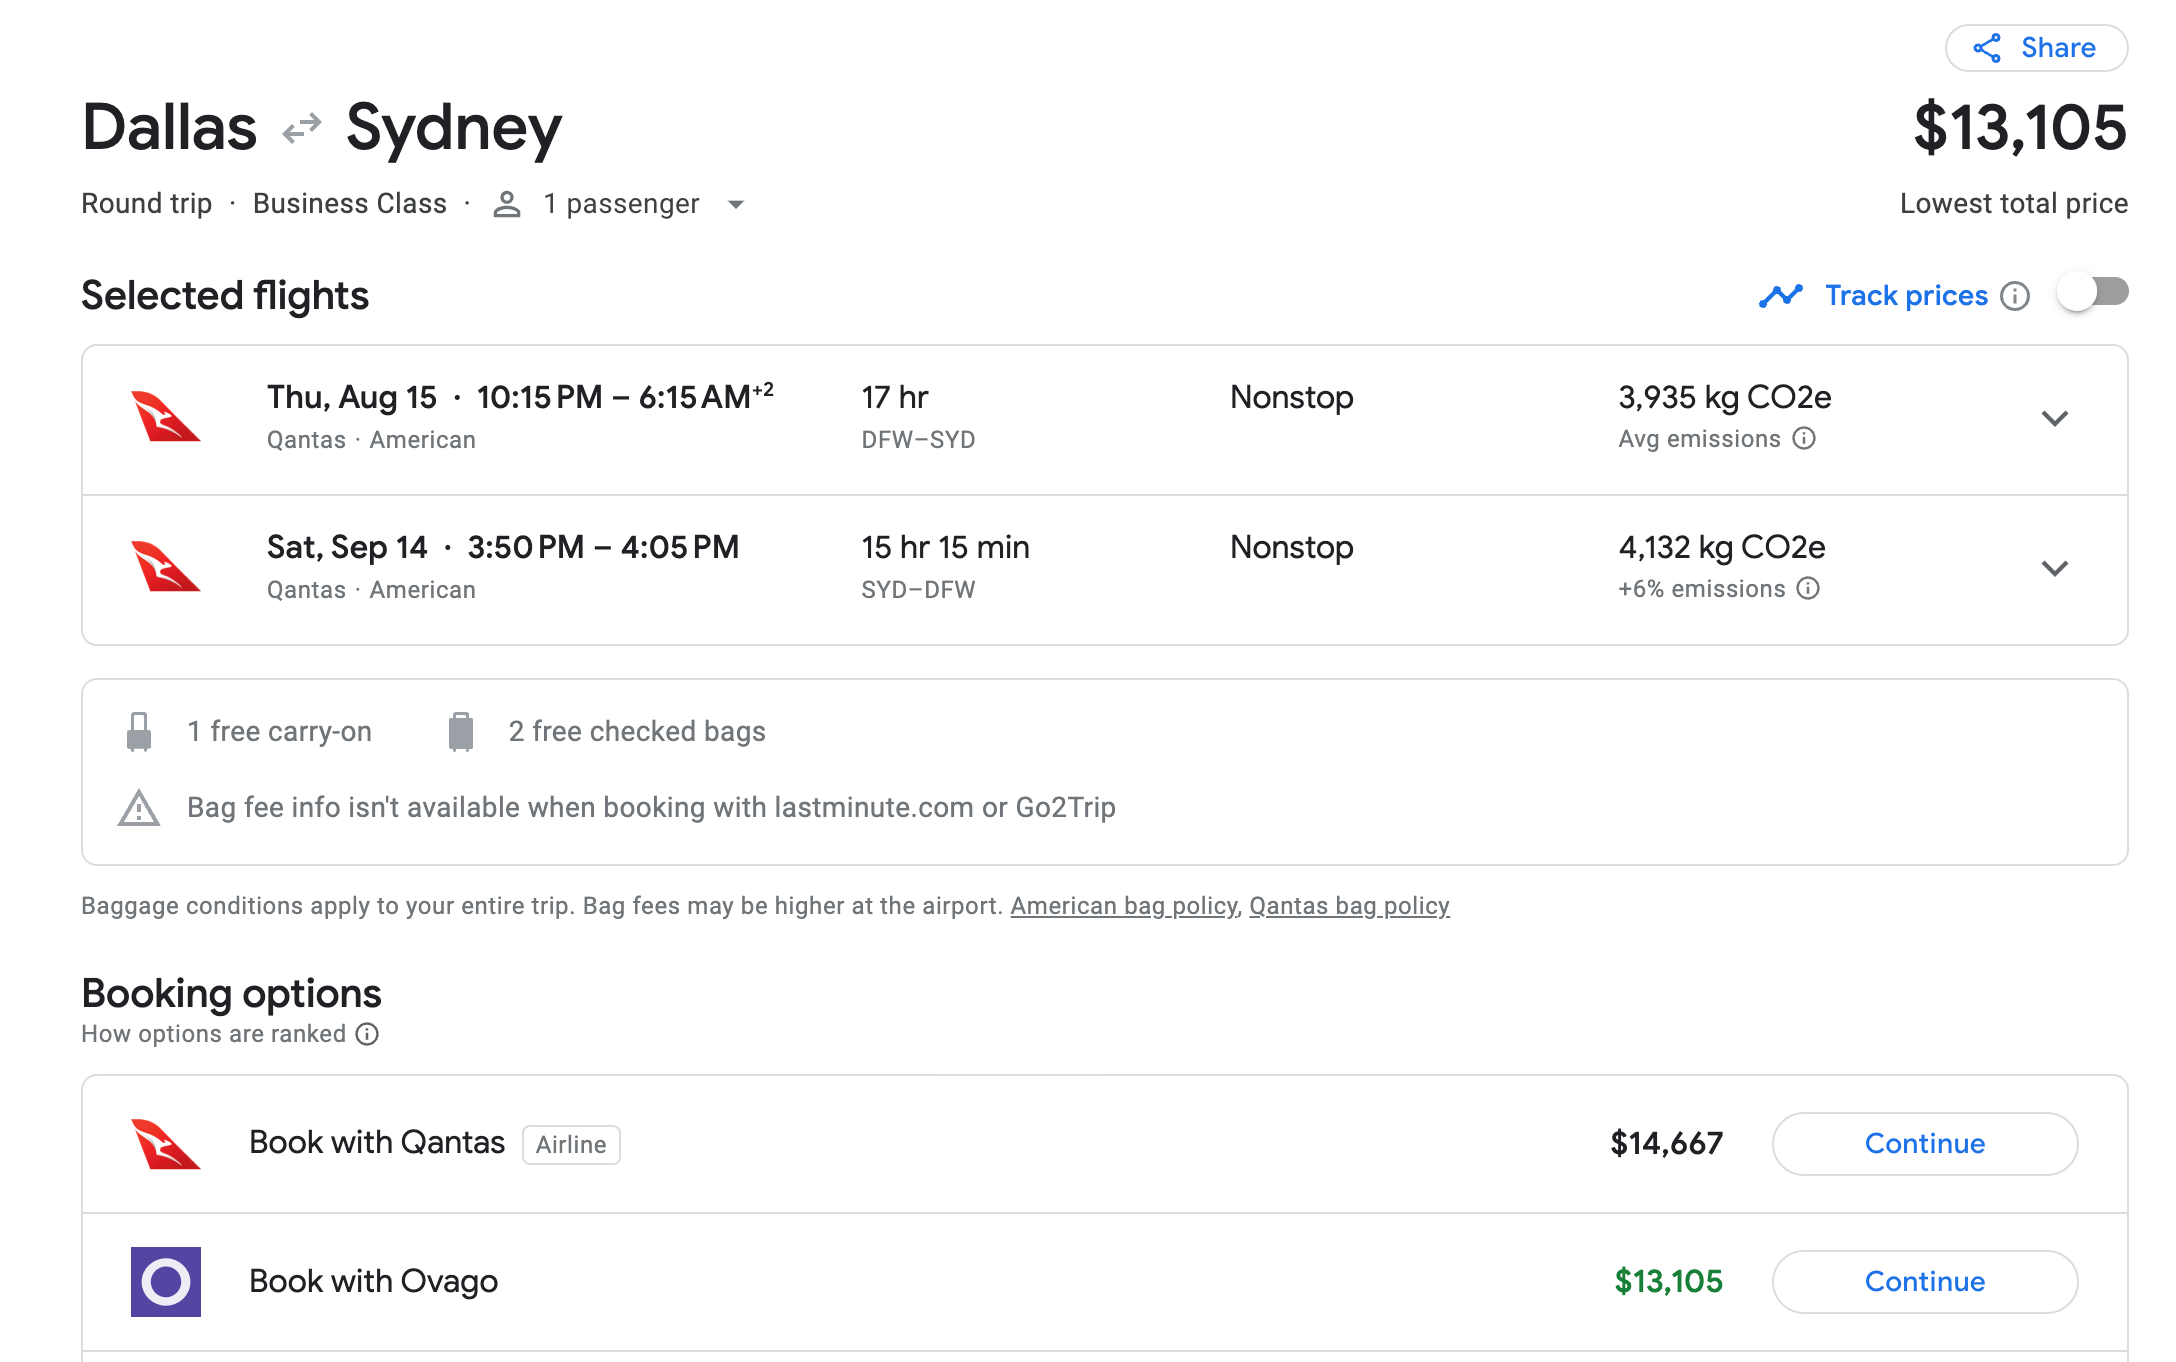Screen dimensions: 2176x1362
Task: Click the Ovago logo icon
Action: click(166, 1281)
